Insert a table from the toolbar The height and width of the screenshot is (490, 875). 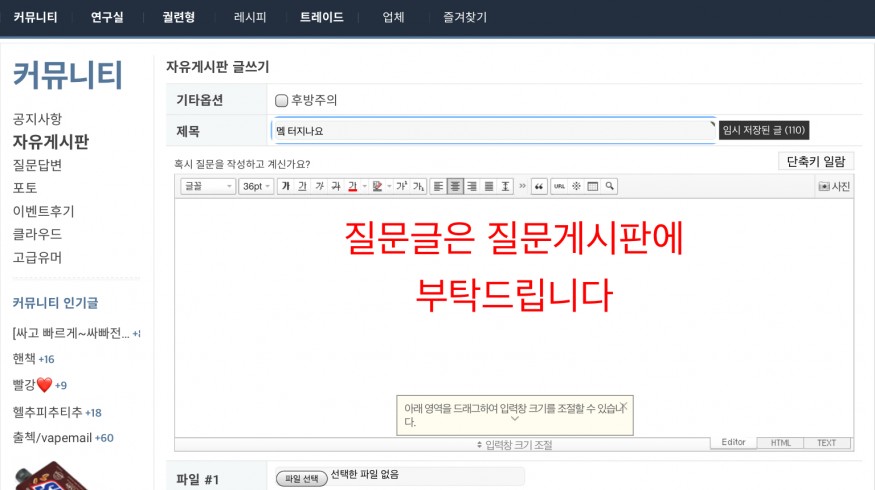click(592, 186)
